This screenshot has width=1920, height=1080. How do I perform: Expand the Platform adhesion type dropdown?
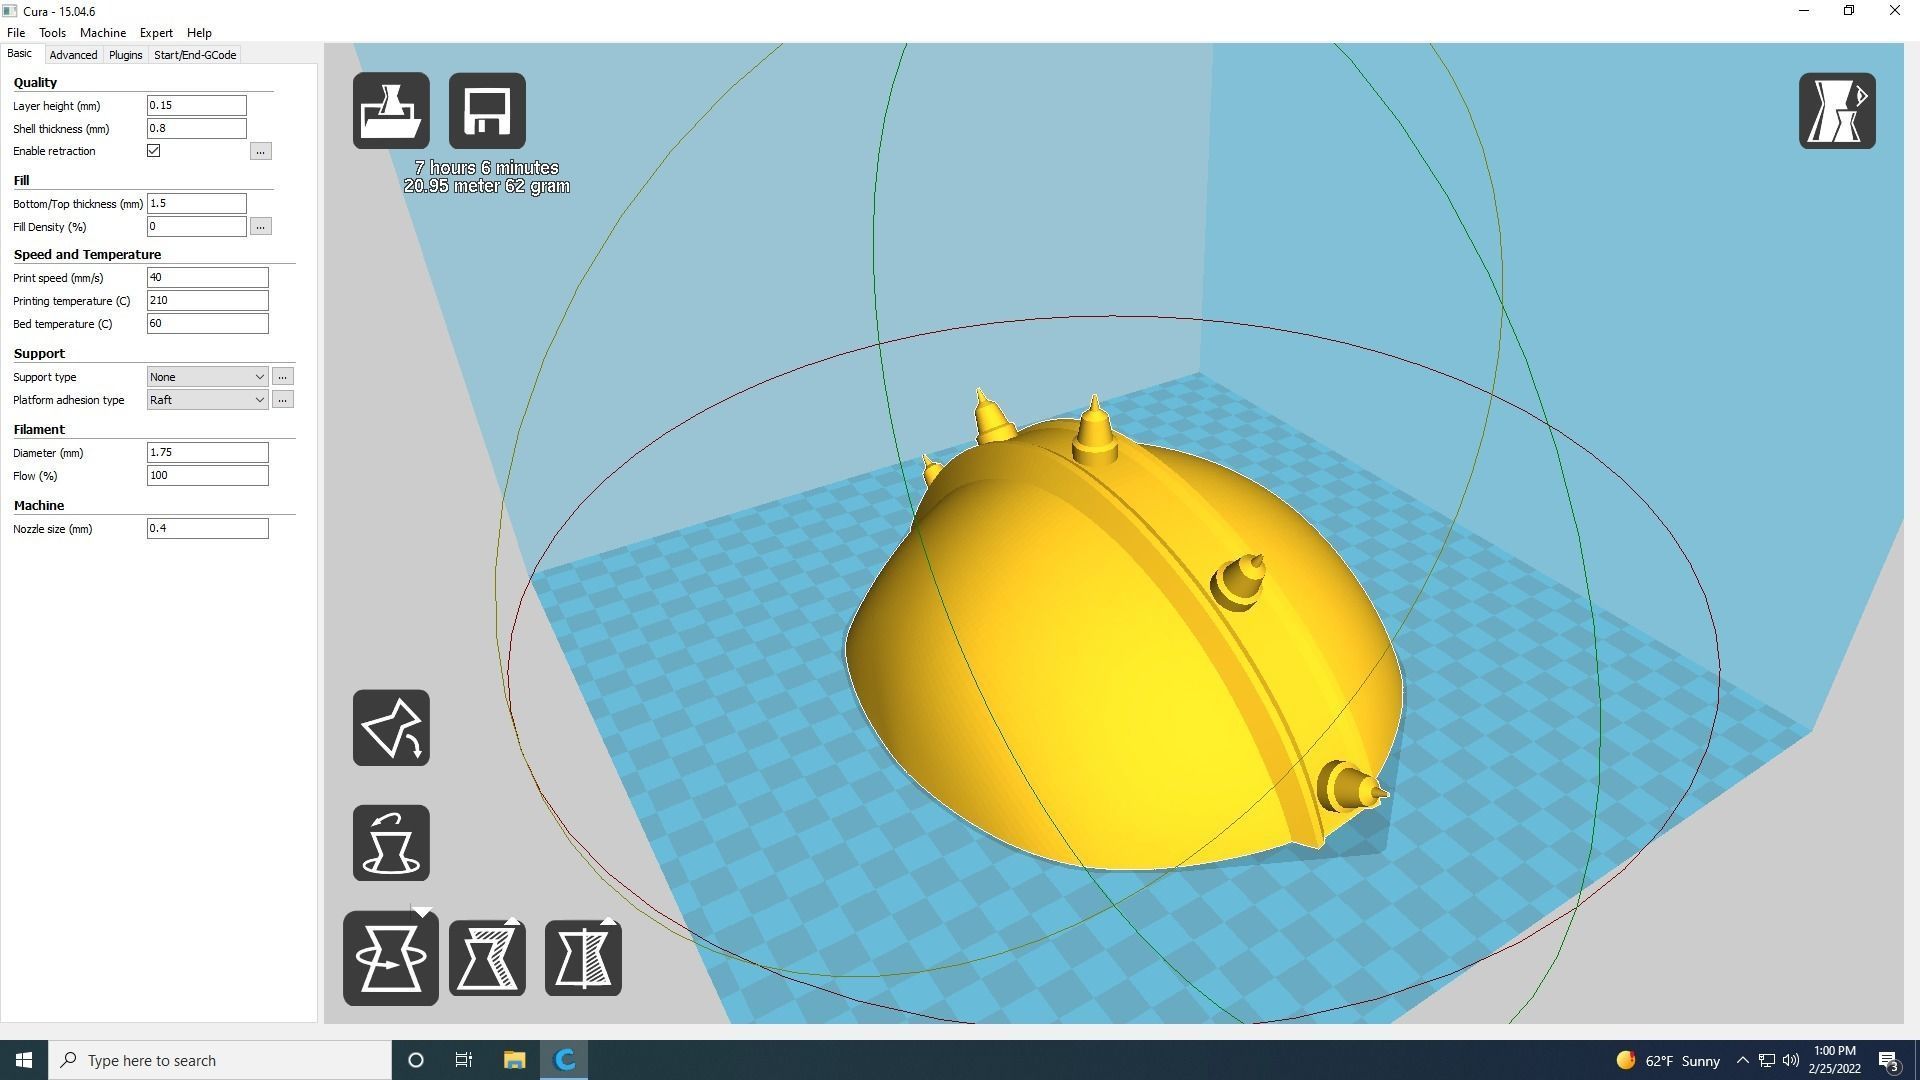click(x=207, y=400)
